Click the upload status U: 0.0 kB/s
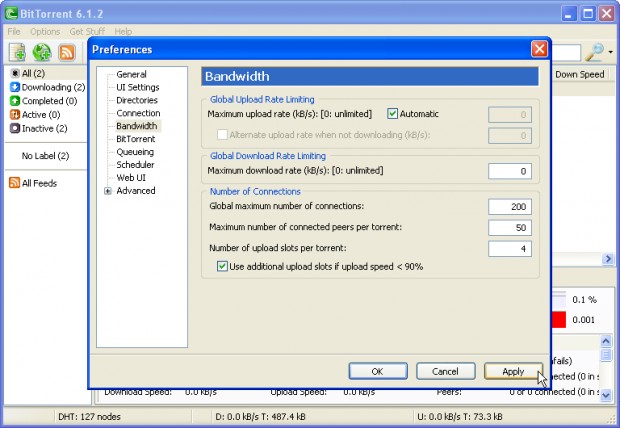 (460, 417)
